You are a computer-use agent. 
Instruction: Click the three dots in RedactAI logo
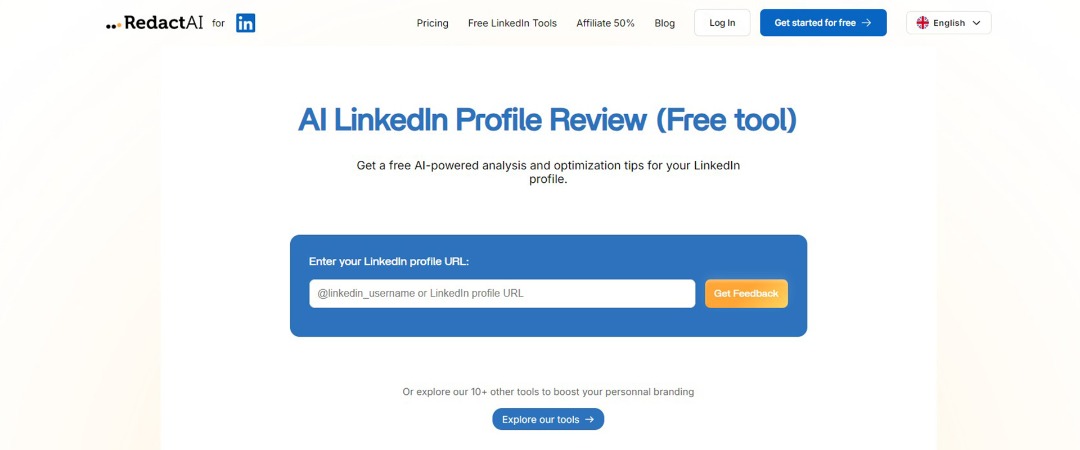tap(113, 25)
